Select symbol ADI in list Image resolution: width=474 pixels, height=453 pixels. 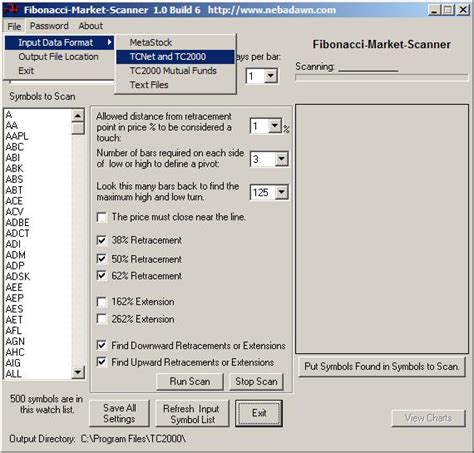pyautogui.click(x=13, y=244)
